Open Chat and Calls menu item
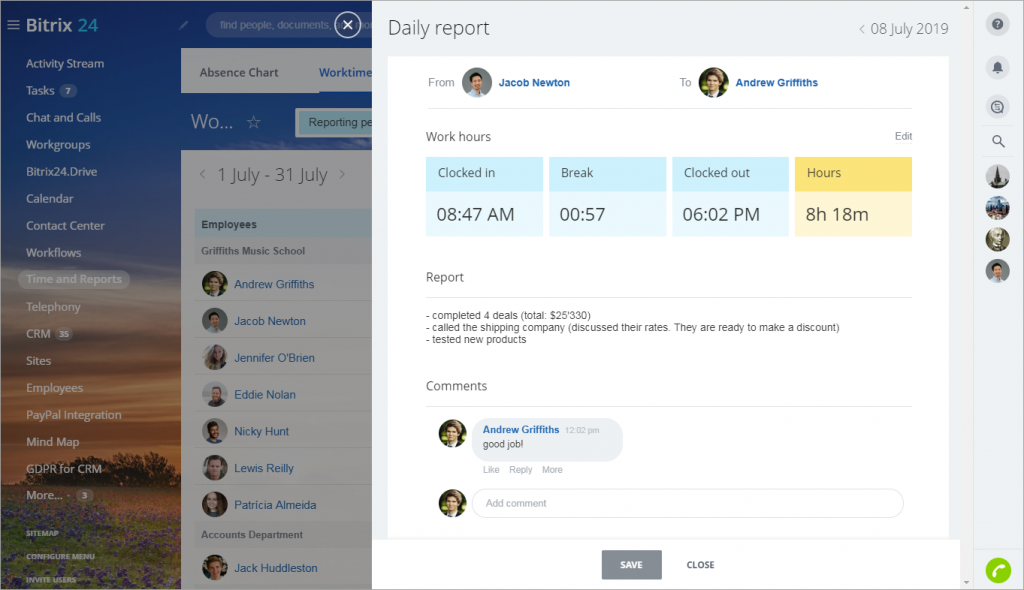The height and width of the screenshot is (590, 1024). [63, 118]
